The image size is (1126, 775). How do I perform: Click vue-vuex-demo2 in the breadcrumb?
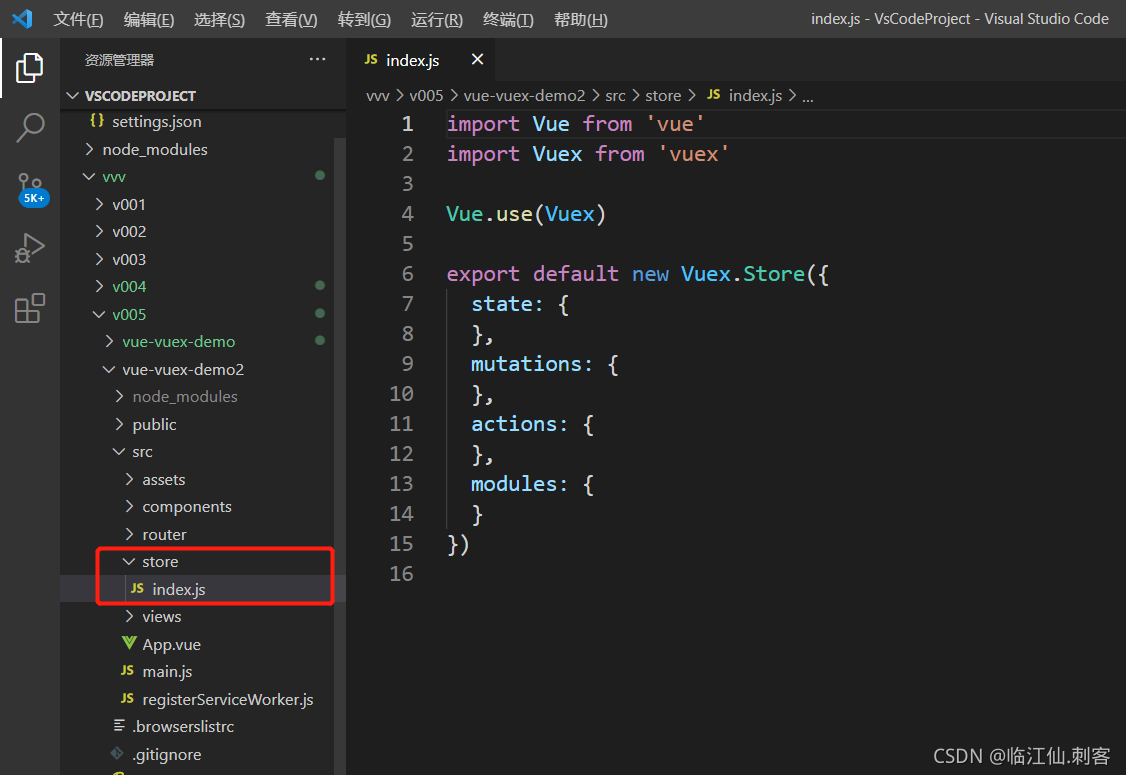(x=524, y=96)
